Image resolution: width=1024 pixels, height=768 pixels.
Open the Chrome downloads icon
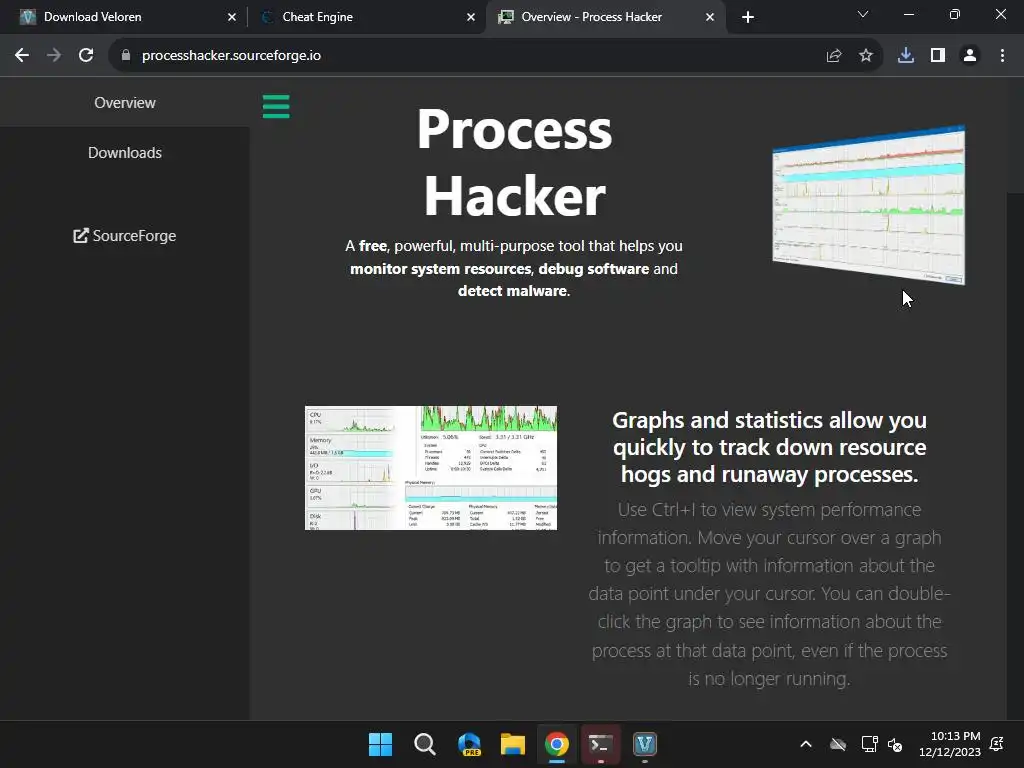906,56
